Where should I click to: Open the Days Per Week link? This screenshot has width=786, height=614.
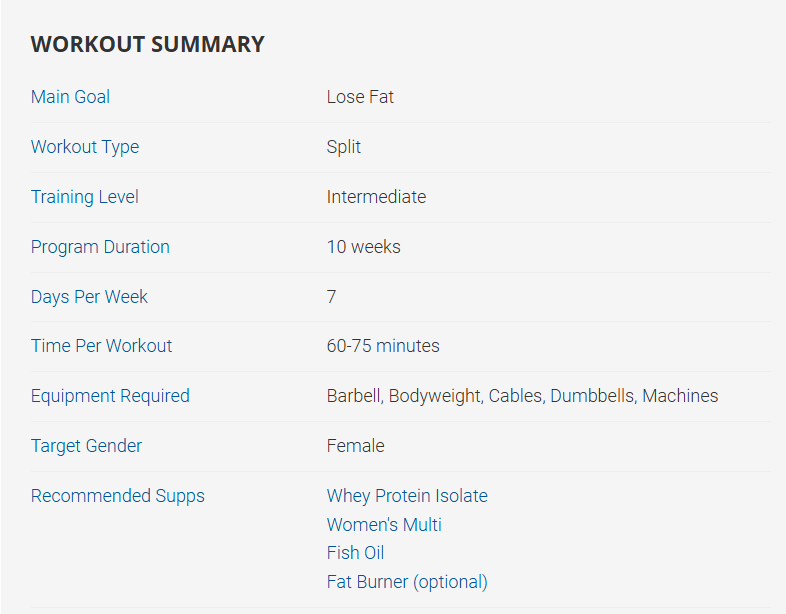pos(89,297)
